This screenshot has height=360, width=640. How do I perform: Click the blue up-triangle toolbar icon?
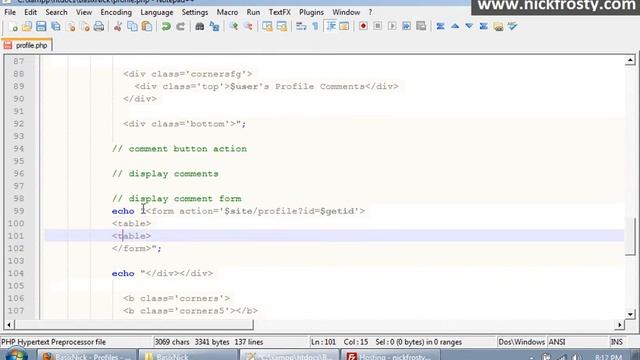[x=455, y=27]
